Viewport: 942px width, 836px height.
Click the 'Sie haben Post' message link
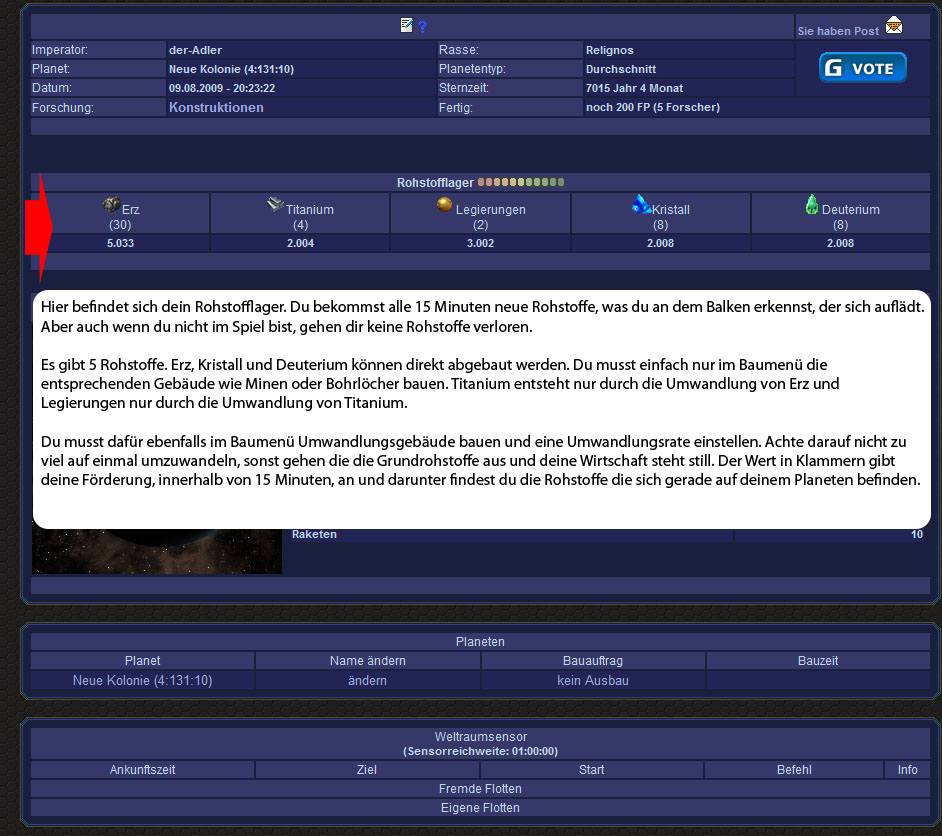tap(838, 31)
